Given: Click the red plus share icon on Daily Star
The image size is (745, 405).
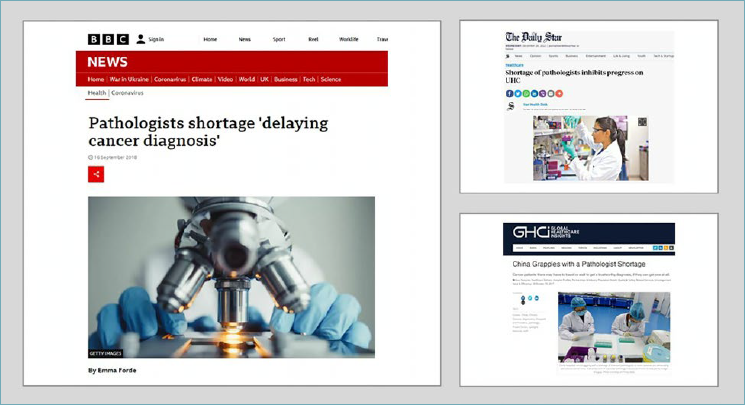Looking at the screenshot, I should (559, 94).
